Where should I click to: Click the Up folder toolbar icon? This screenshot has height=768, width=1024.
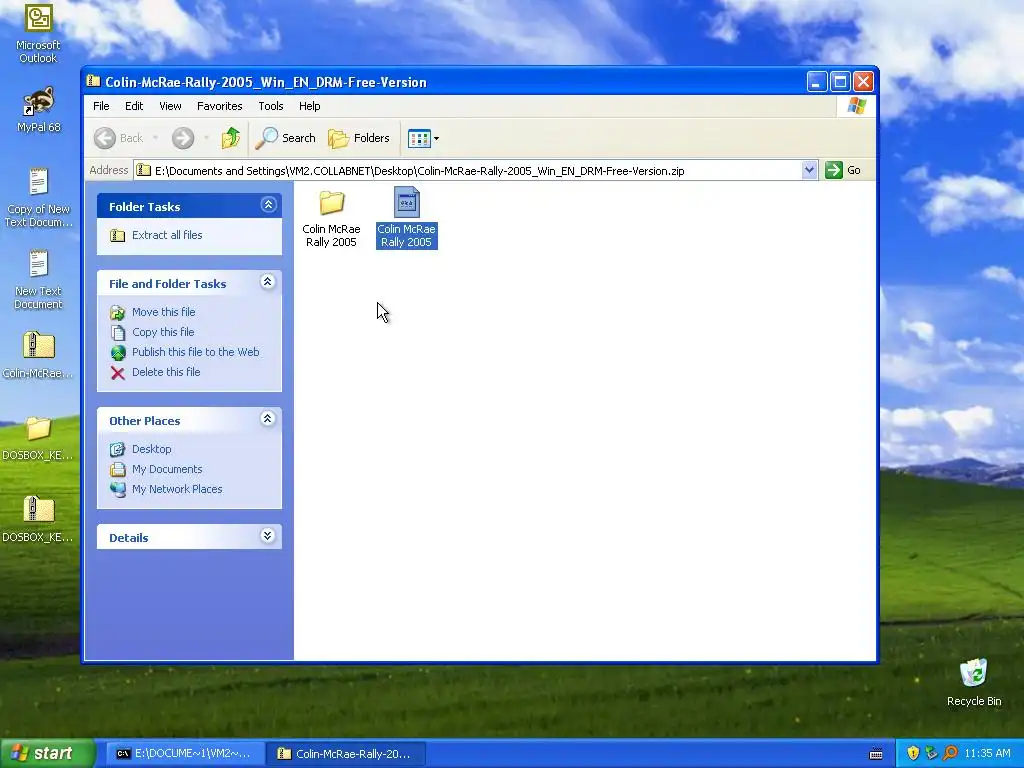pos(231,138)
